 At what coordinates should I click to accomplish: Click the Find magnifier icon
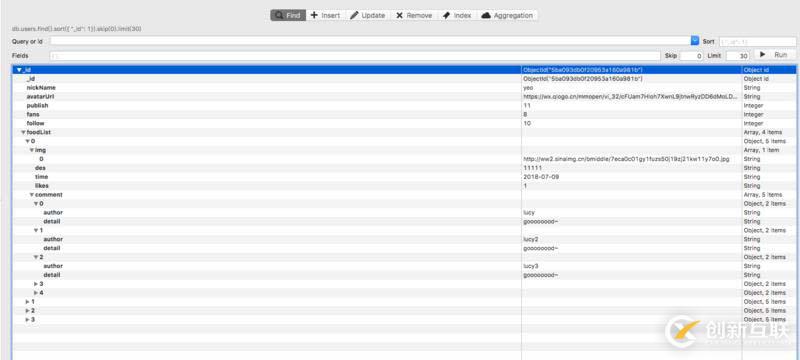pos(279,15)
